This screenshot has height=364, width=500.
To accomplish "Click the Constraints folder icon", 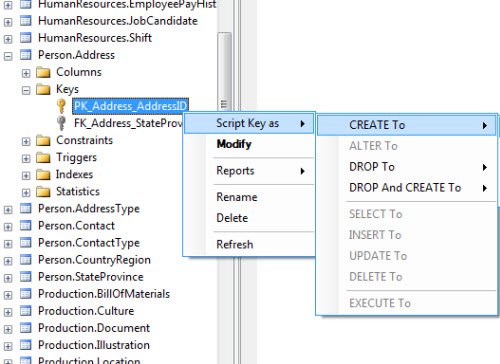I will click(x=43, y=141).
